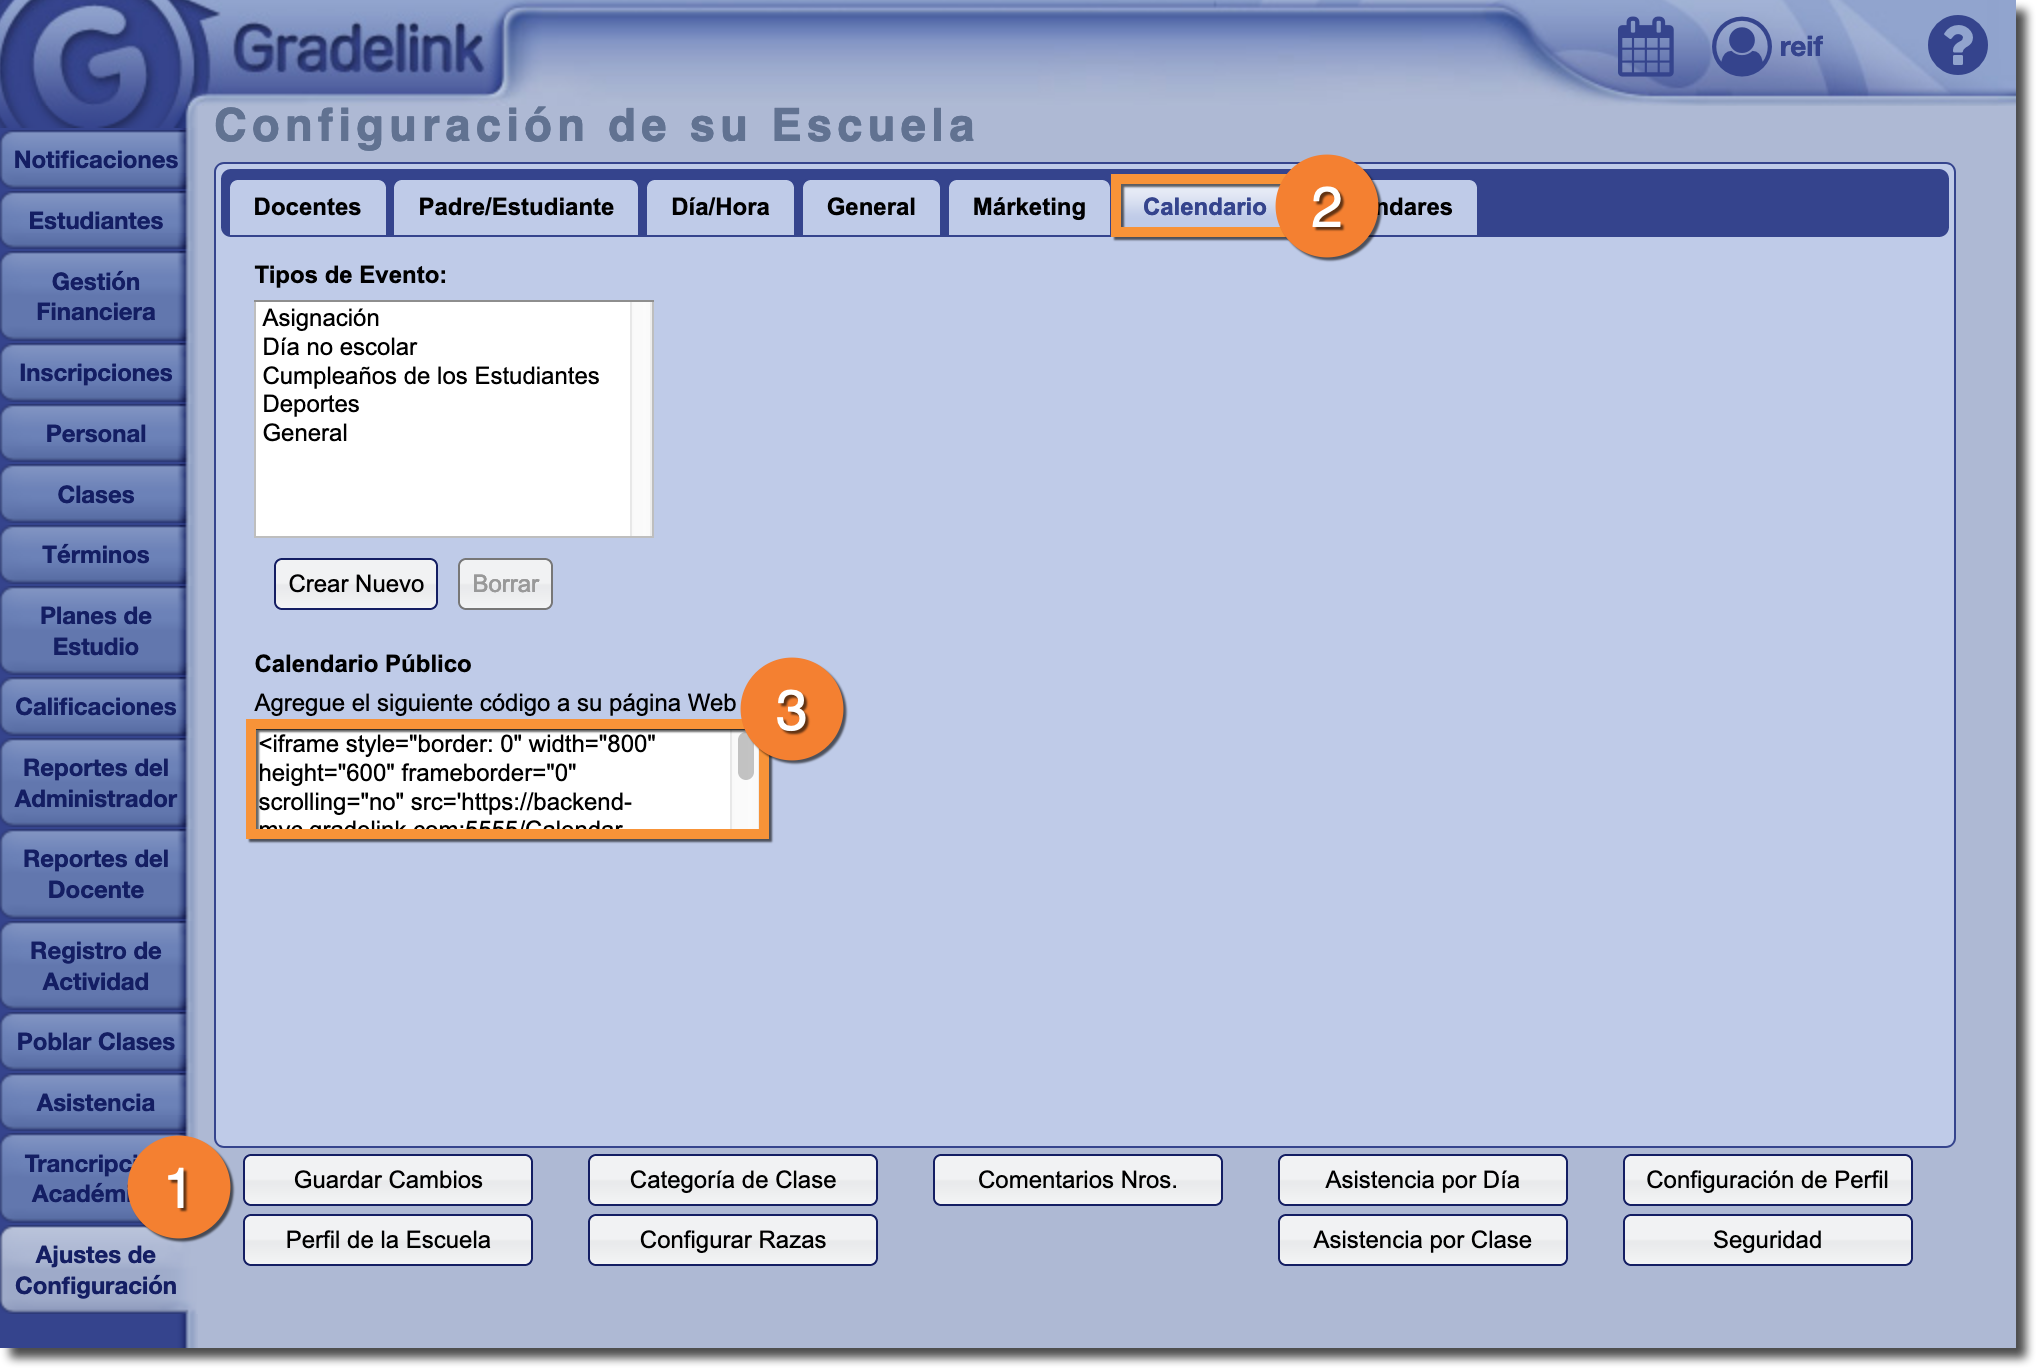Click the Seguridad button

(1767, 1240)
